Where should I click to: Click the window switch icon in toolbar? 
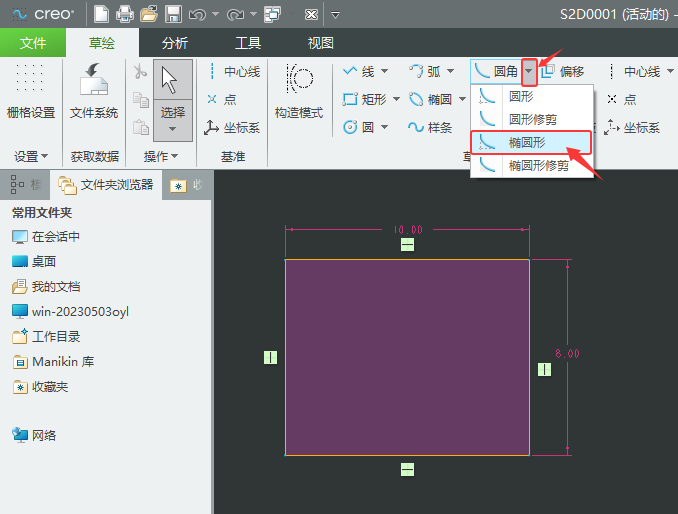(x=273, y=14)
